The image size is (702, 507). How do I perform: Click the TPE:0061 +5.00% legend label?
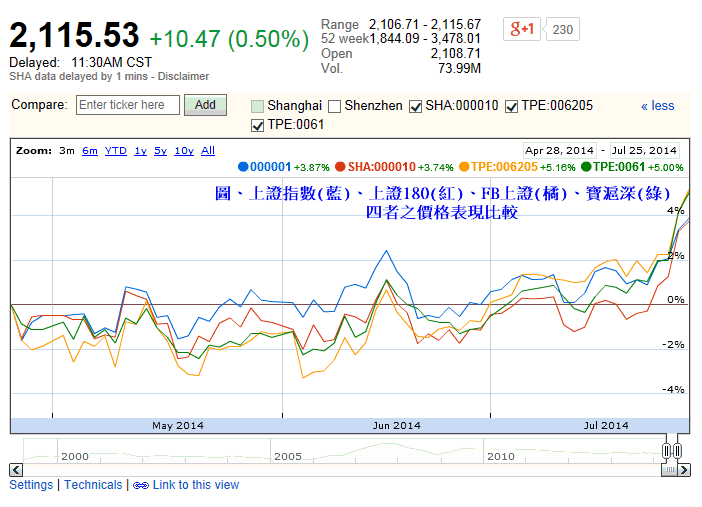click(638, 167)
